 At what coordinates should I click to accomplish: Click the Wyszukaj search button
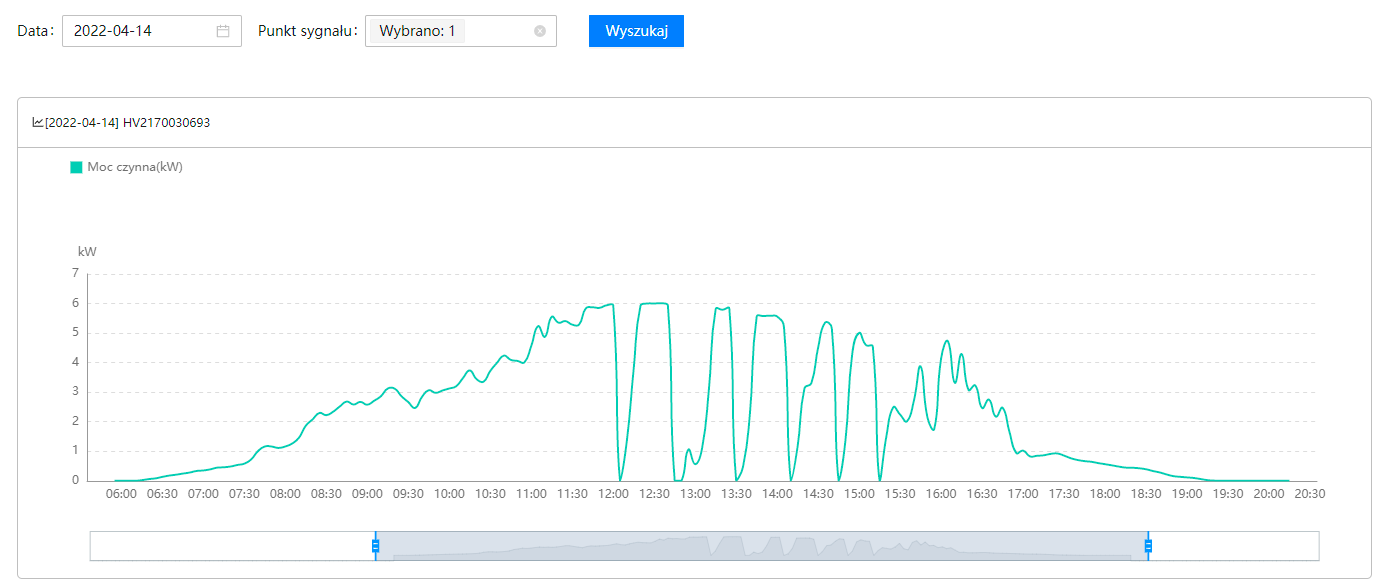(x=636, y=31)
